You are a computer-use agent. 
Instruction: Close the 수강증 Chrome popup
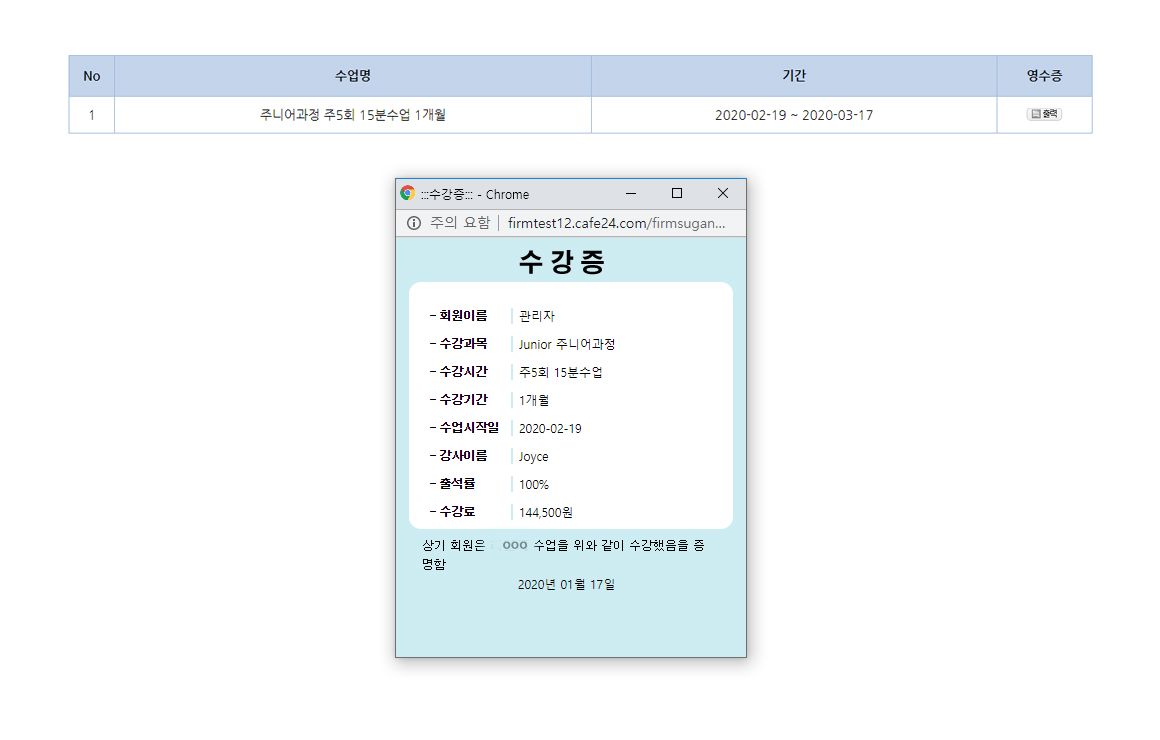pyautogui.click(x=723, y=193)
